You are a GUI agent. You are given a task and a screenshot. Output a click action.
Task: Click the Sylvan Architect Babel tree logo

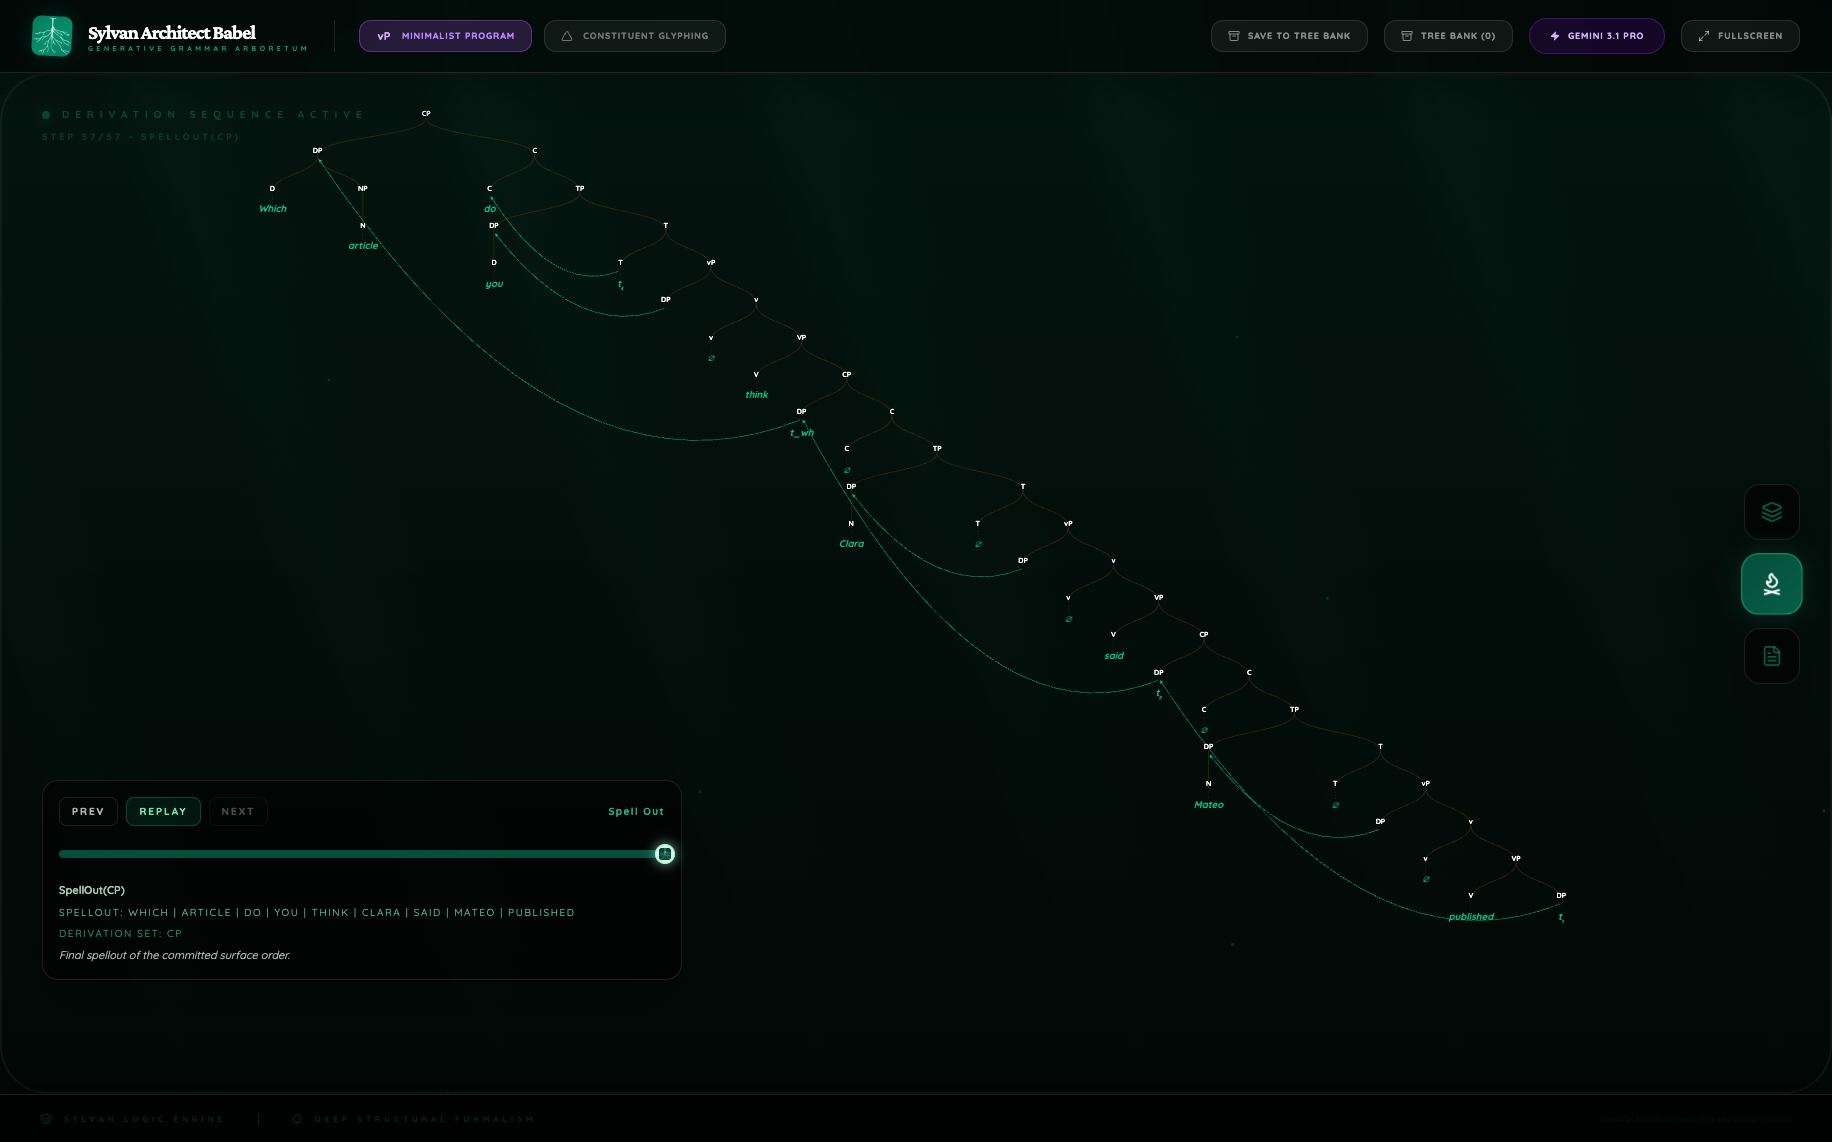[x=52, y=36]
